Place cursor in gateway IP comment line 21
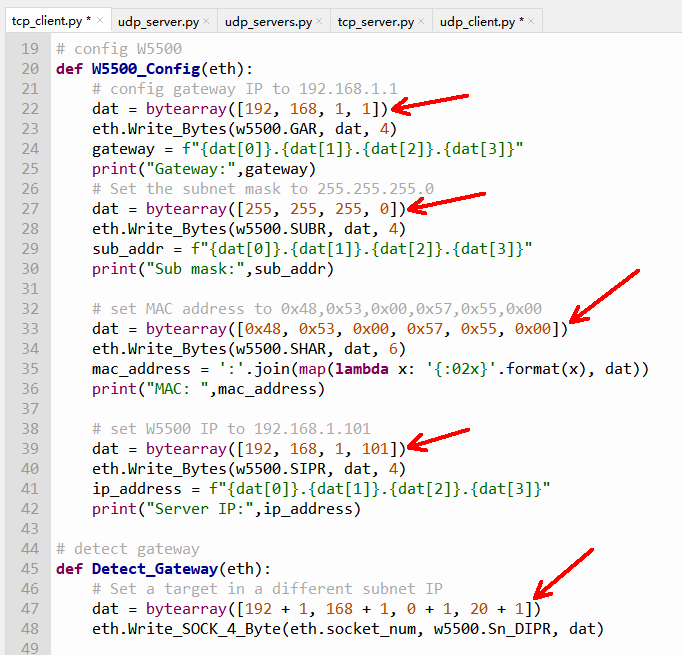The width and height of the screenshot is (682, 655). click(245, 89)
